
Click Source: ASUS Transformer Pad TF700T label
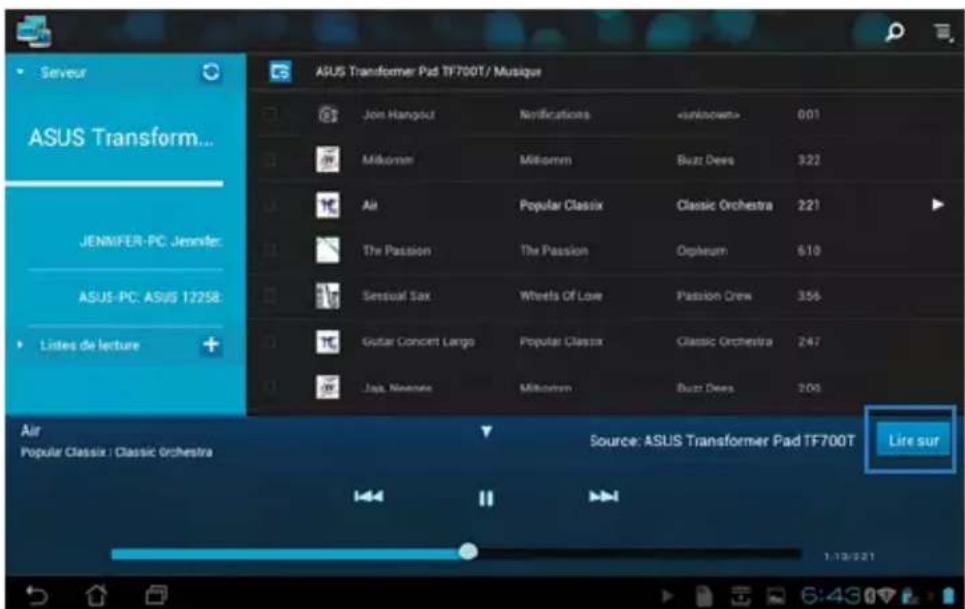coord(723,441)
